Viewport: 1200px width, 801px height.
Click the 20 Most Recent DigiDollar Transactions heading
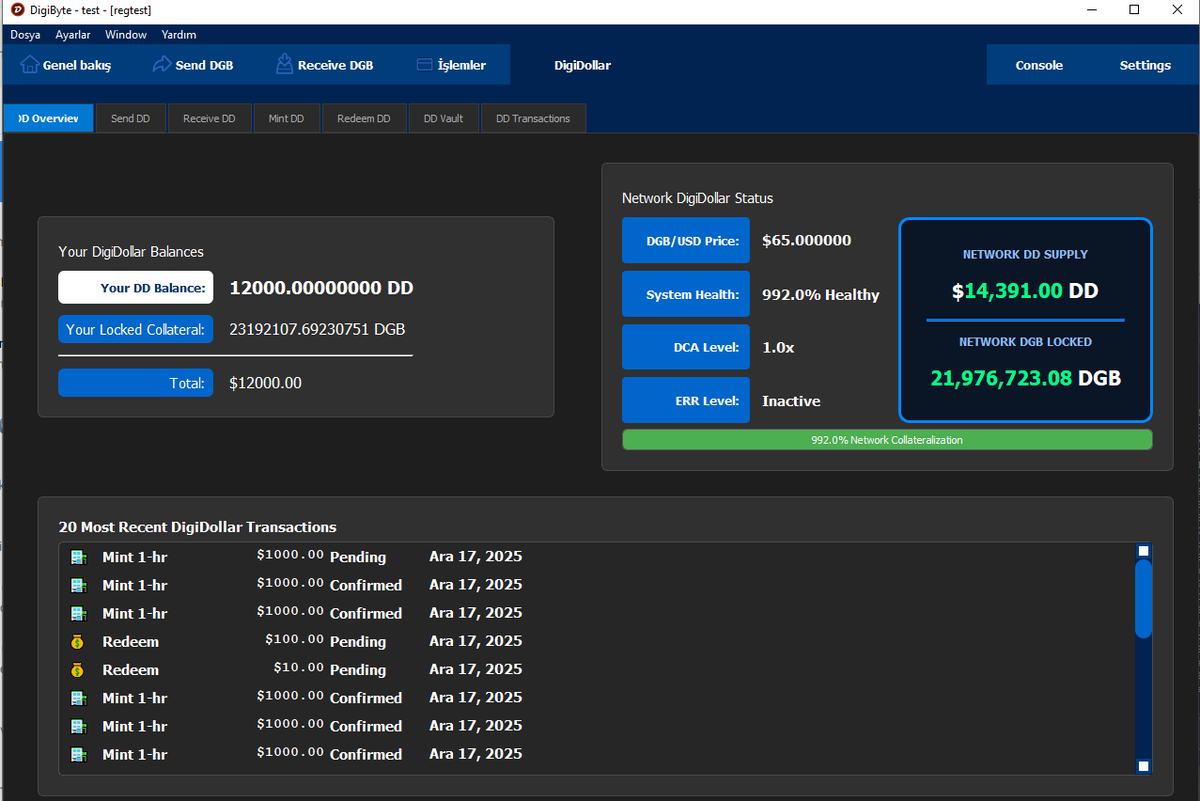point(197,527)
